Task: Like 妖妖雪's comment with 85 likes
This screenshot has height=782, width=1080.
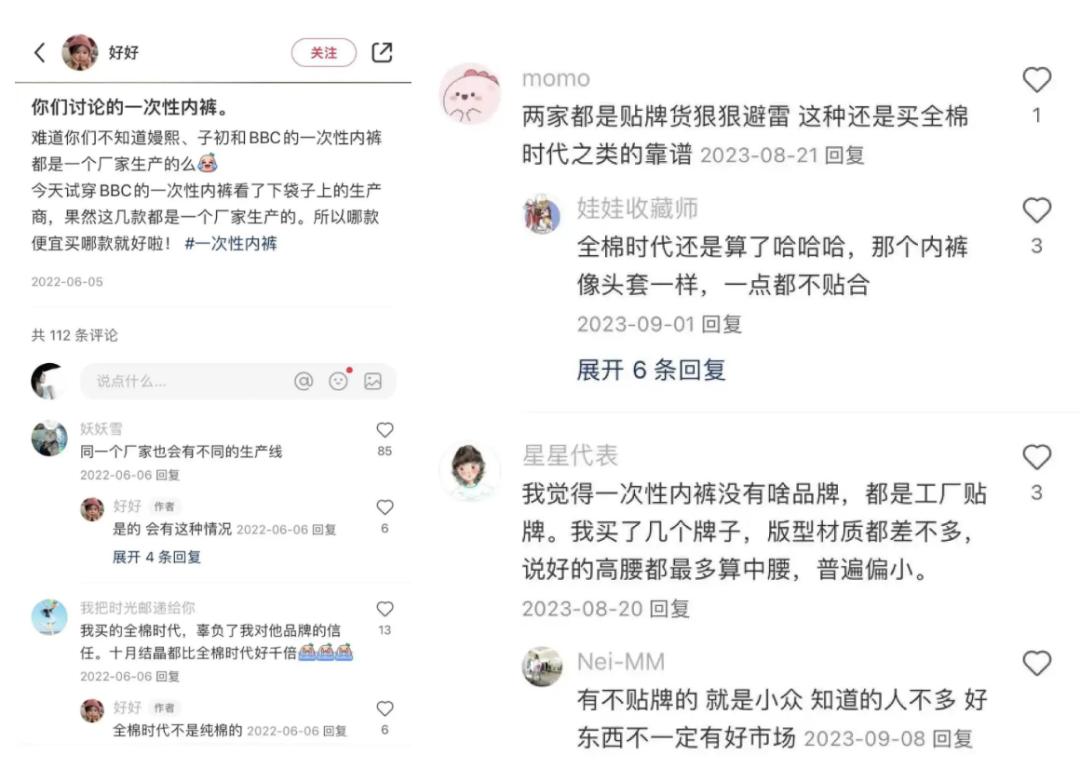Action: (384, 430)
